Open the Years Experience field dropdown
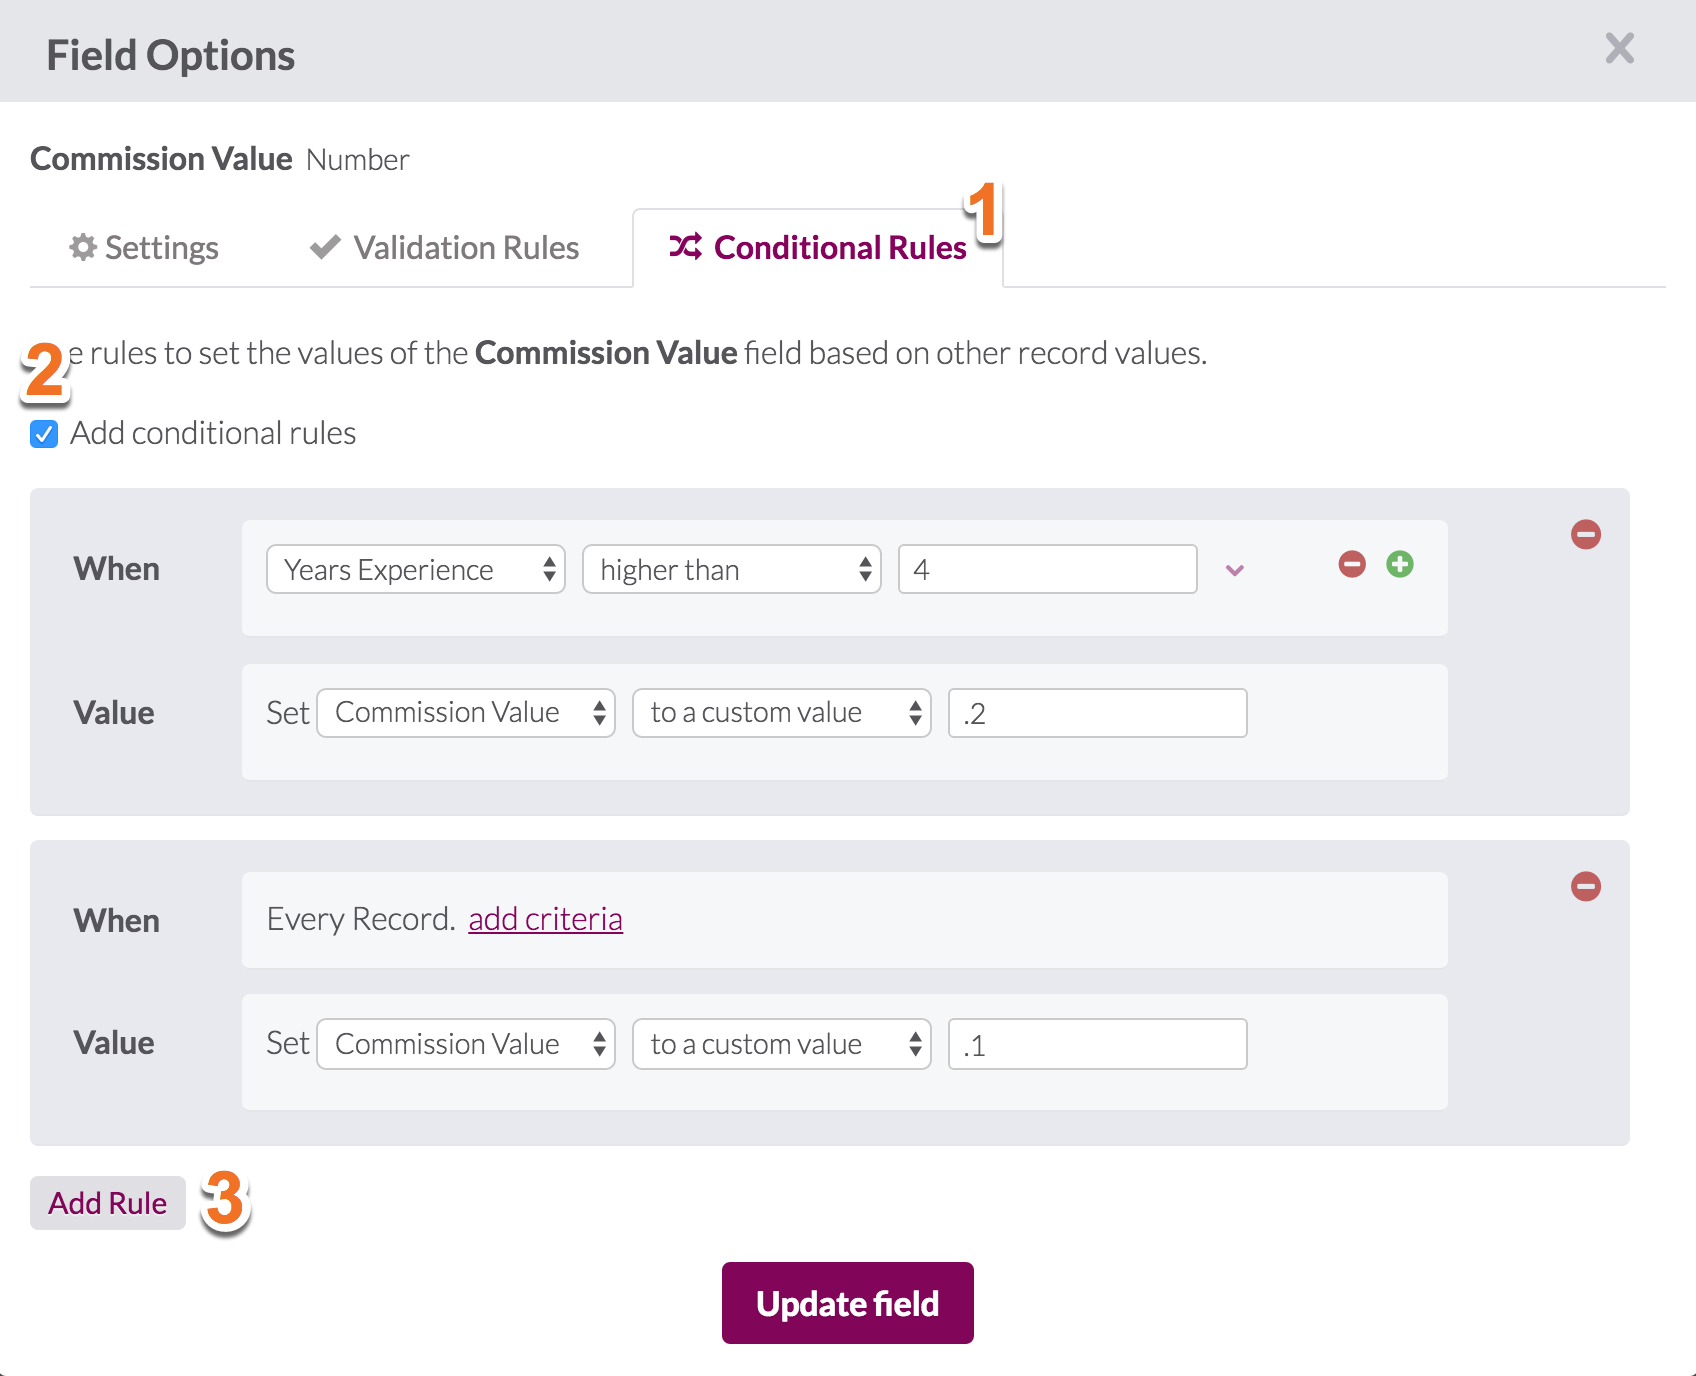Screen dimensions: 1696x1376 tap(415, 569)
